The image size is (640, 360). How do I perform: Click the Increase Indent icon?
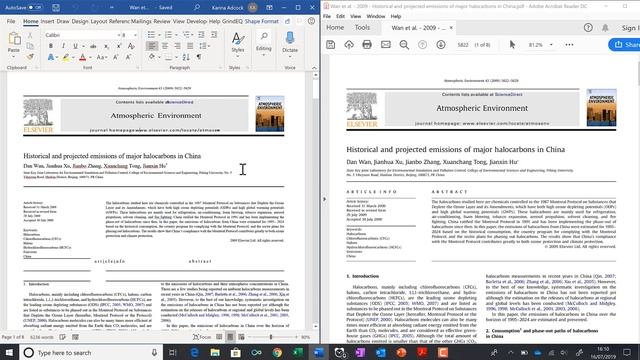[x=213, y=35]
